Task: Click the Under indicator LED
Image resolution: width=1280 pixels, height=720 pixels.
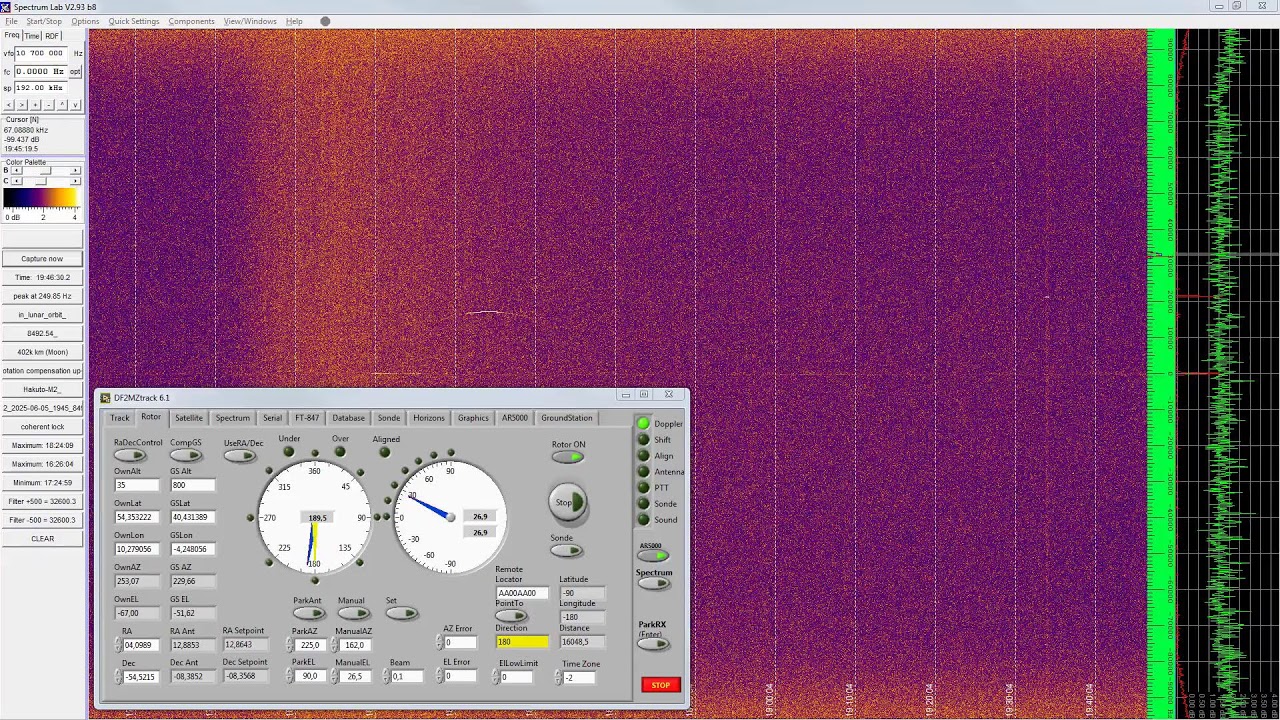Action: point(289,452)
